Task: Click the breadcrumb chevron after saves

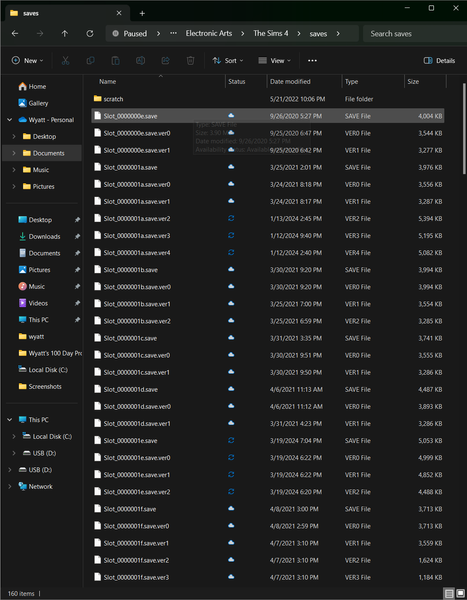Action: [x=338, y=34]
